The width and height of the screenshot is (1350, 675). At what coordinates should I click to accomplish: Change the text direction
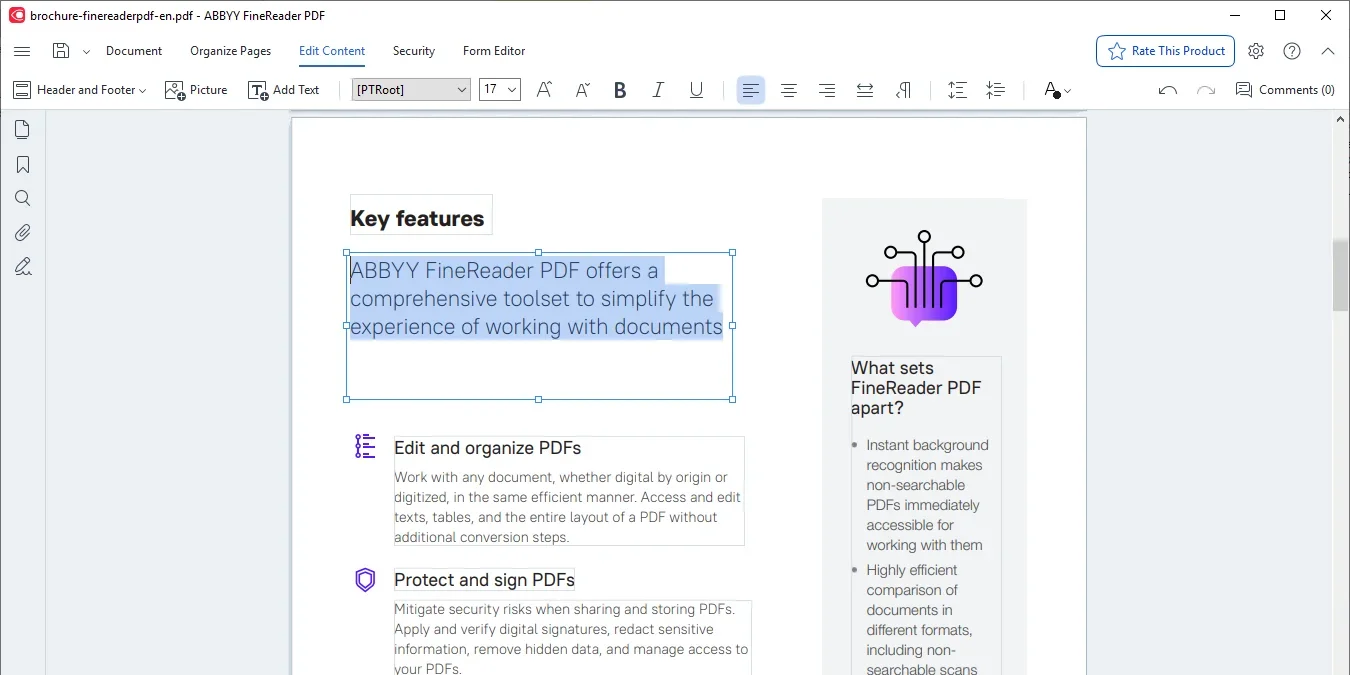tap(903, 90)
